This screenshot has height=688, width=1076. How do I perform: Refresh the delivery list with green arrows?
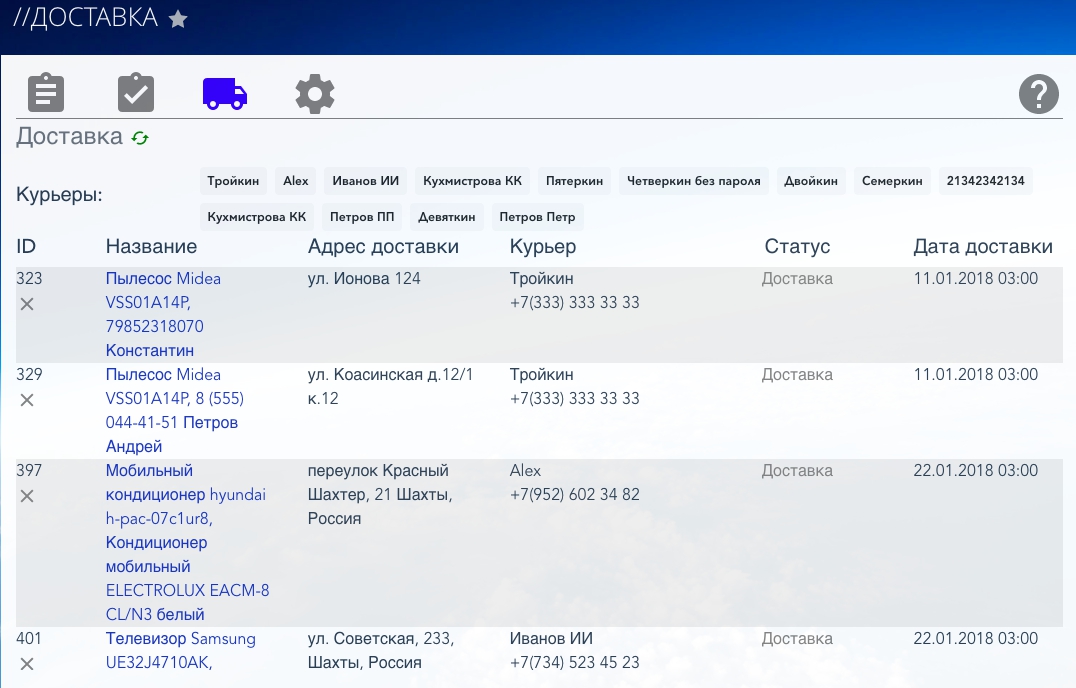[x=140, y=138]
